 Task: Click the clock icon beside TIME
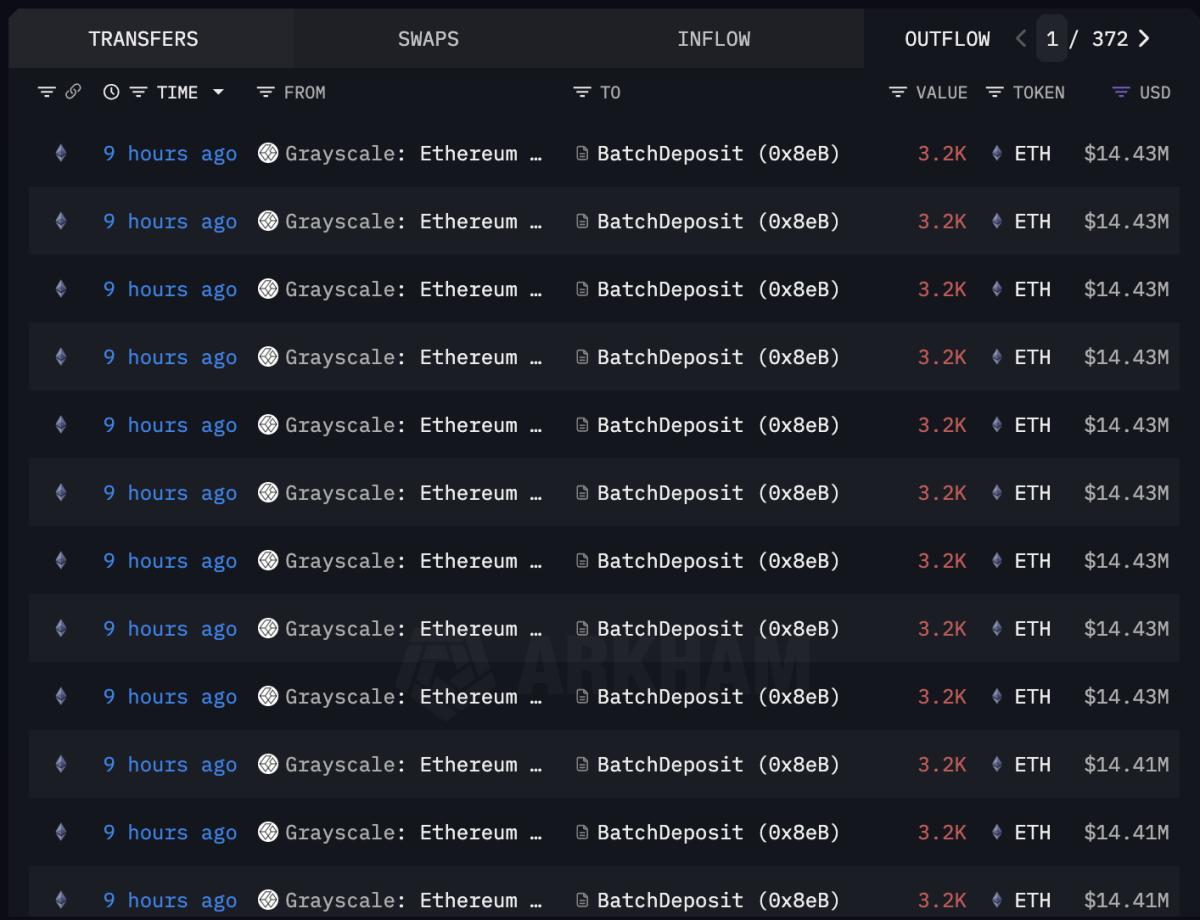tap(111, 92)
